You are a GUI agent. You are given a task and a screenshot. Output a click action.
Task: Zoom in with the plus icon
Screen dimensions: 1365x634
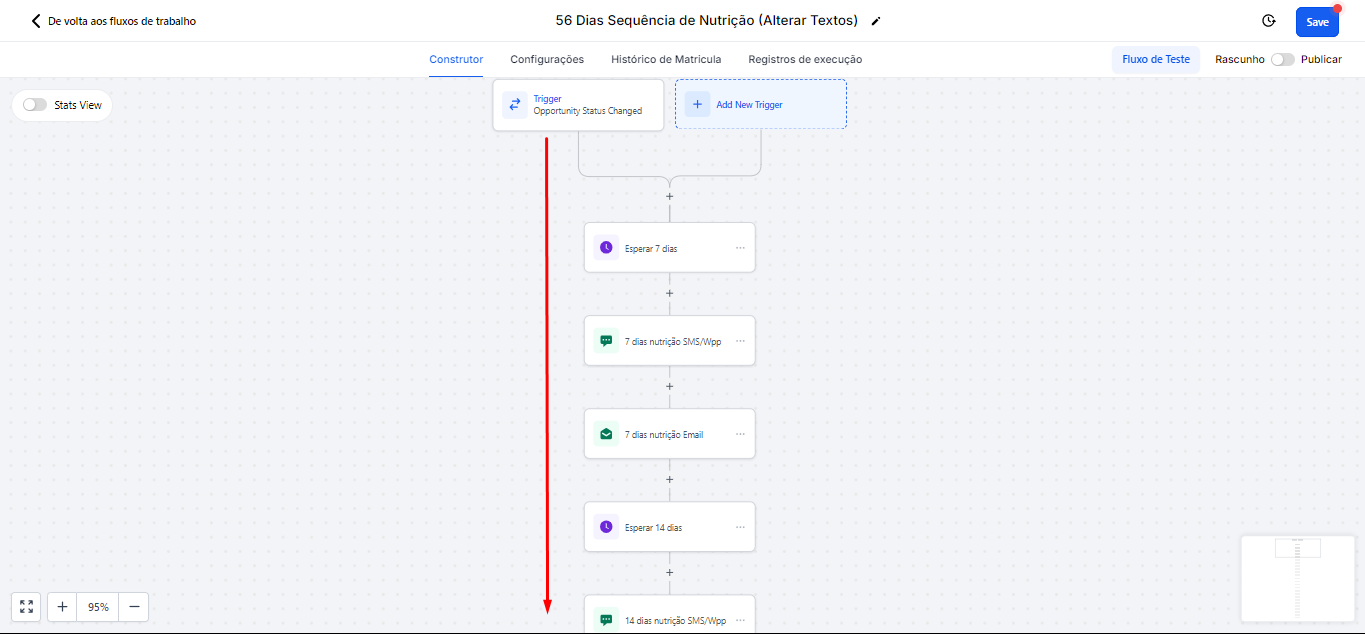pos(62,607)
